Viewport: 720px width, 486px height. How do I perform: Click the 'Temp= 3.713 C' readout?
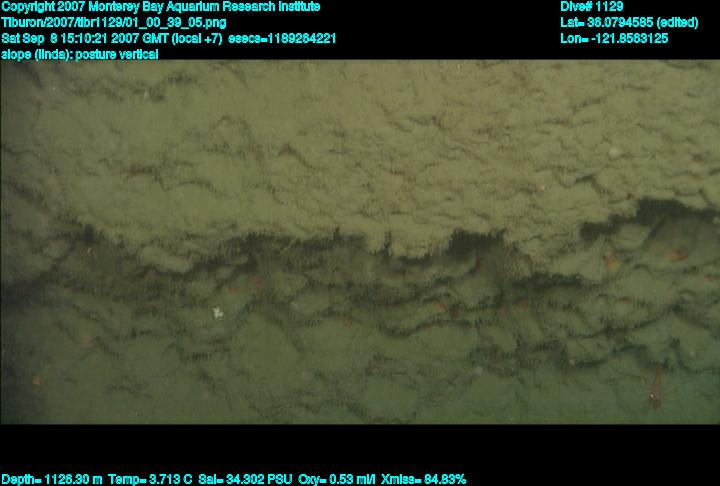(150, 480)
